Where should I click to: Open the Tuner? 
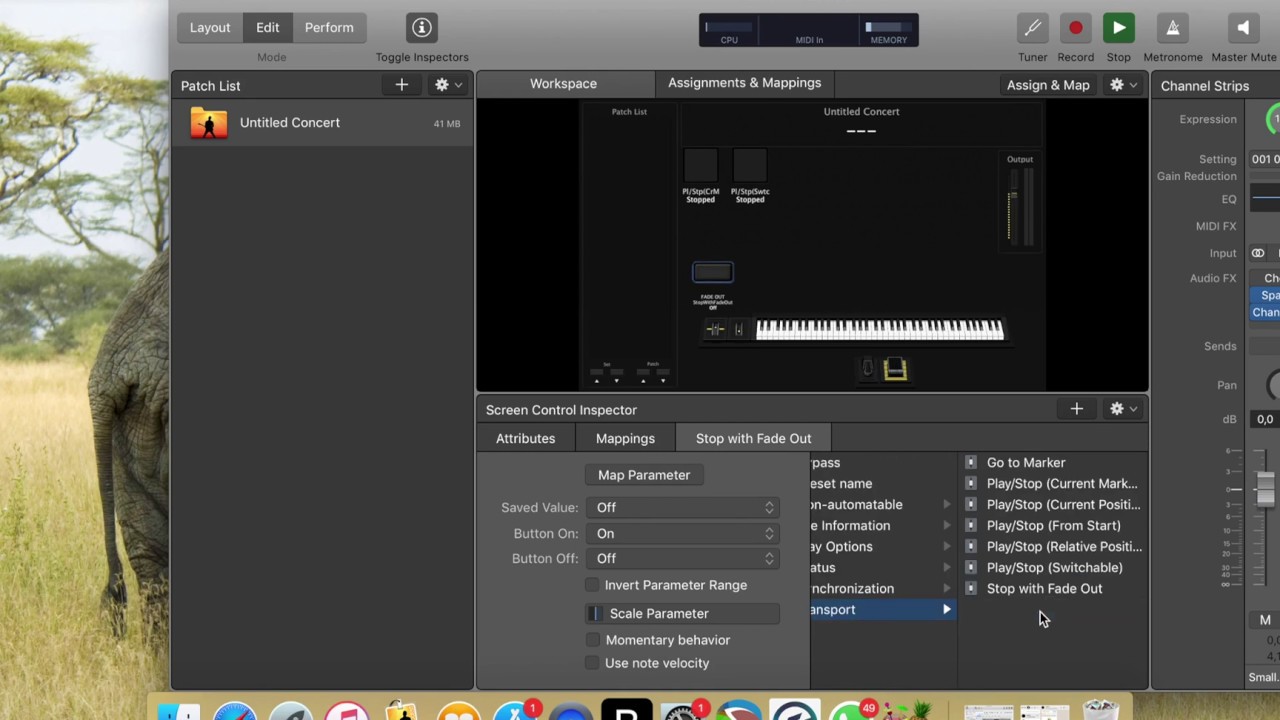pos(1032,28)
